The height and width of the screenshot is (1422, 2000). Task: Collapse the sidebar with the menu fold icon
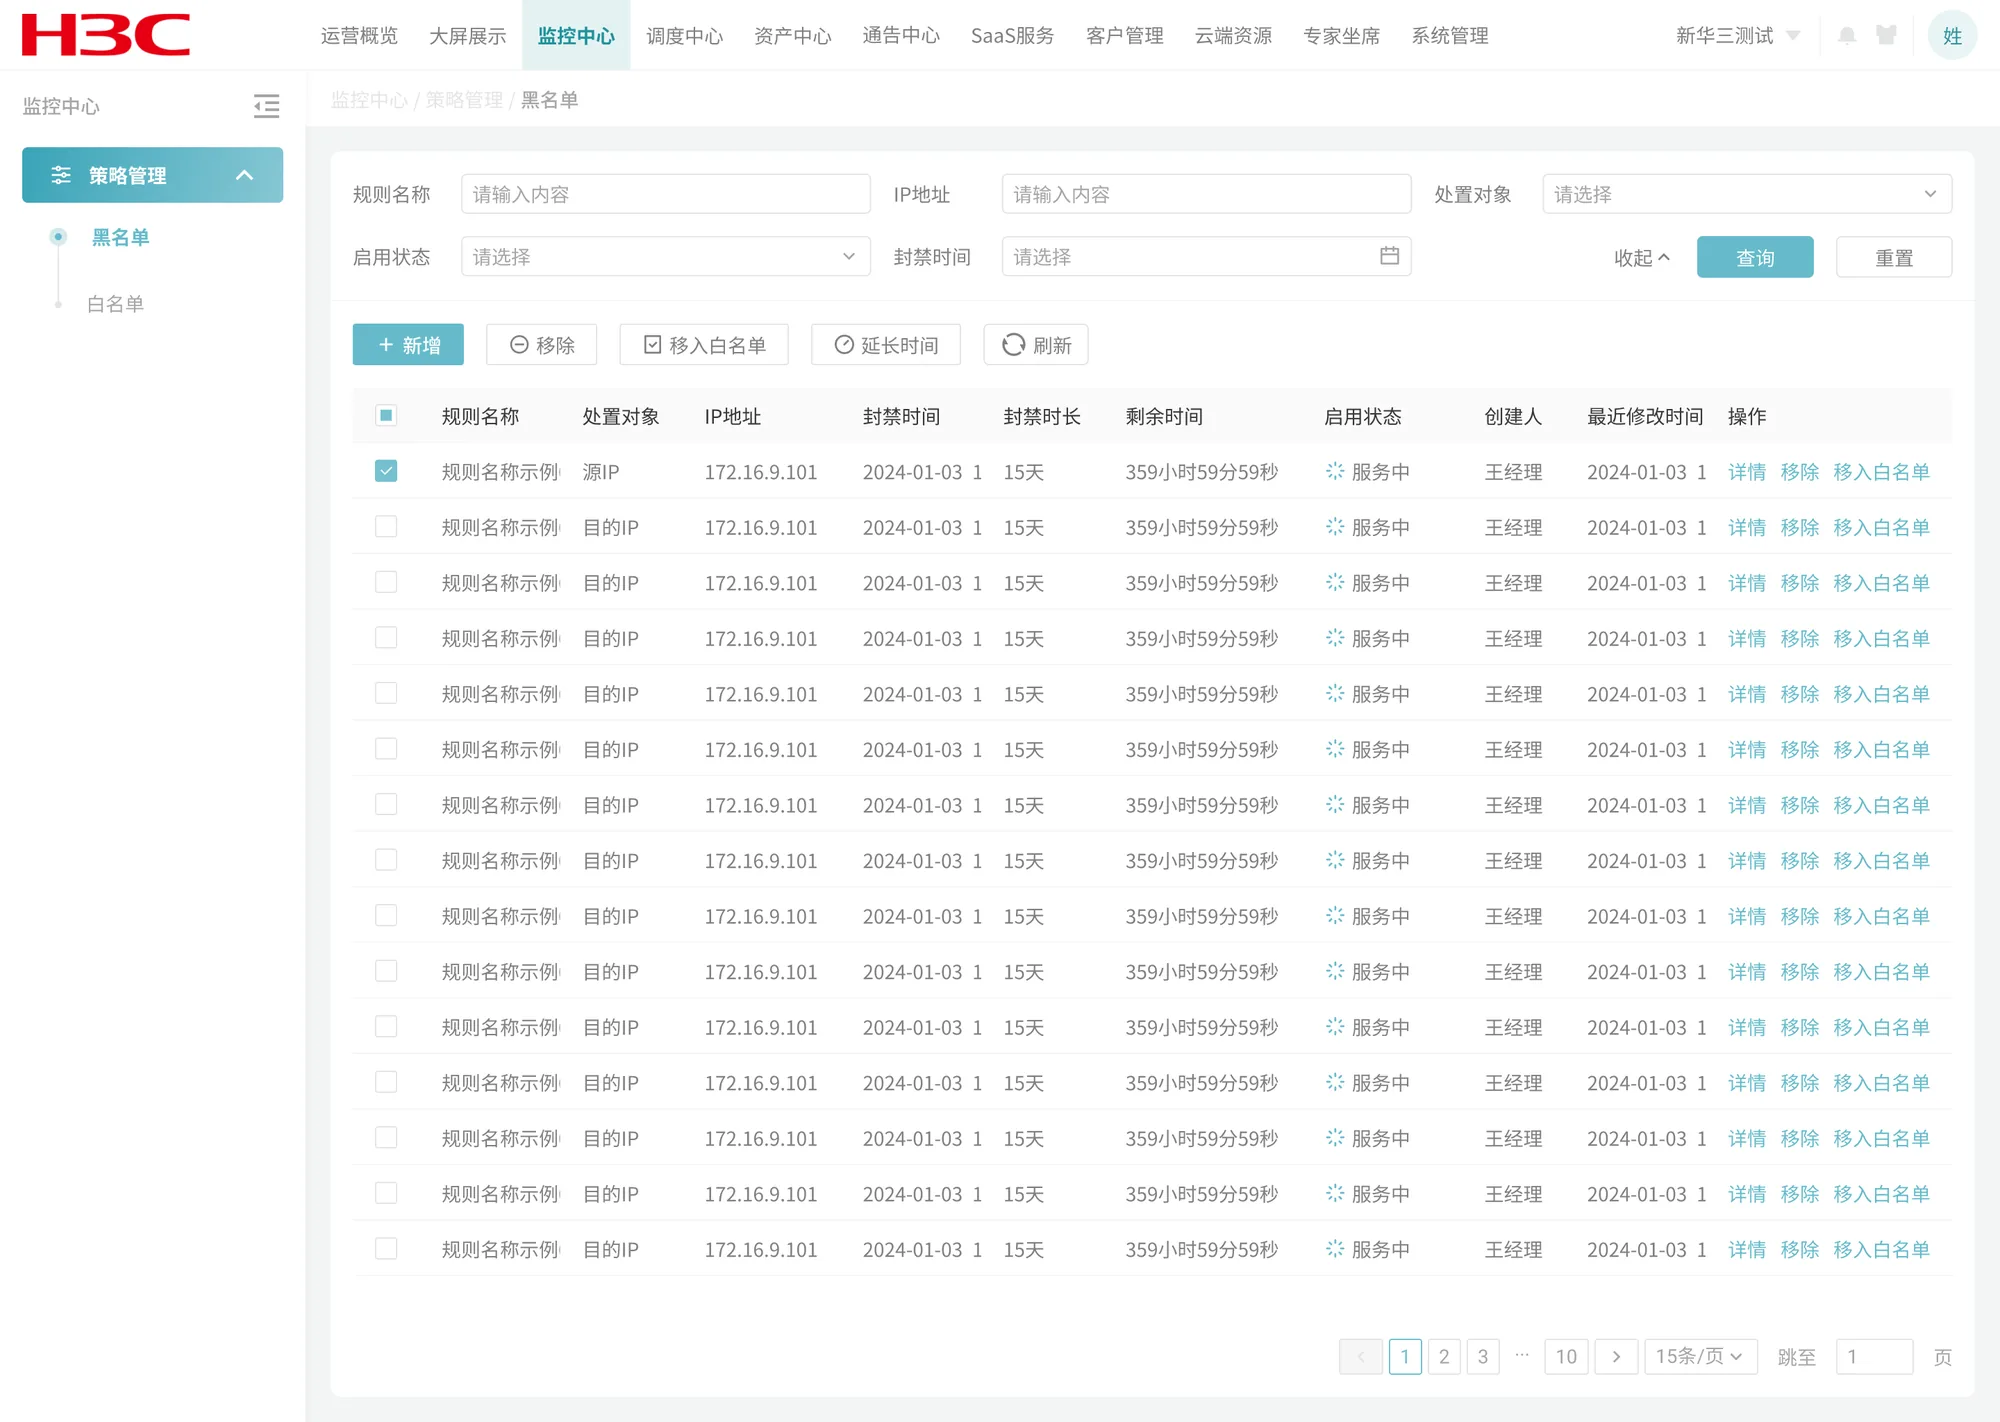[266, 106]
